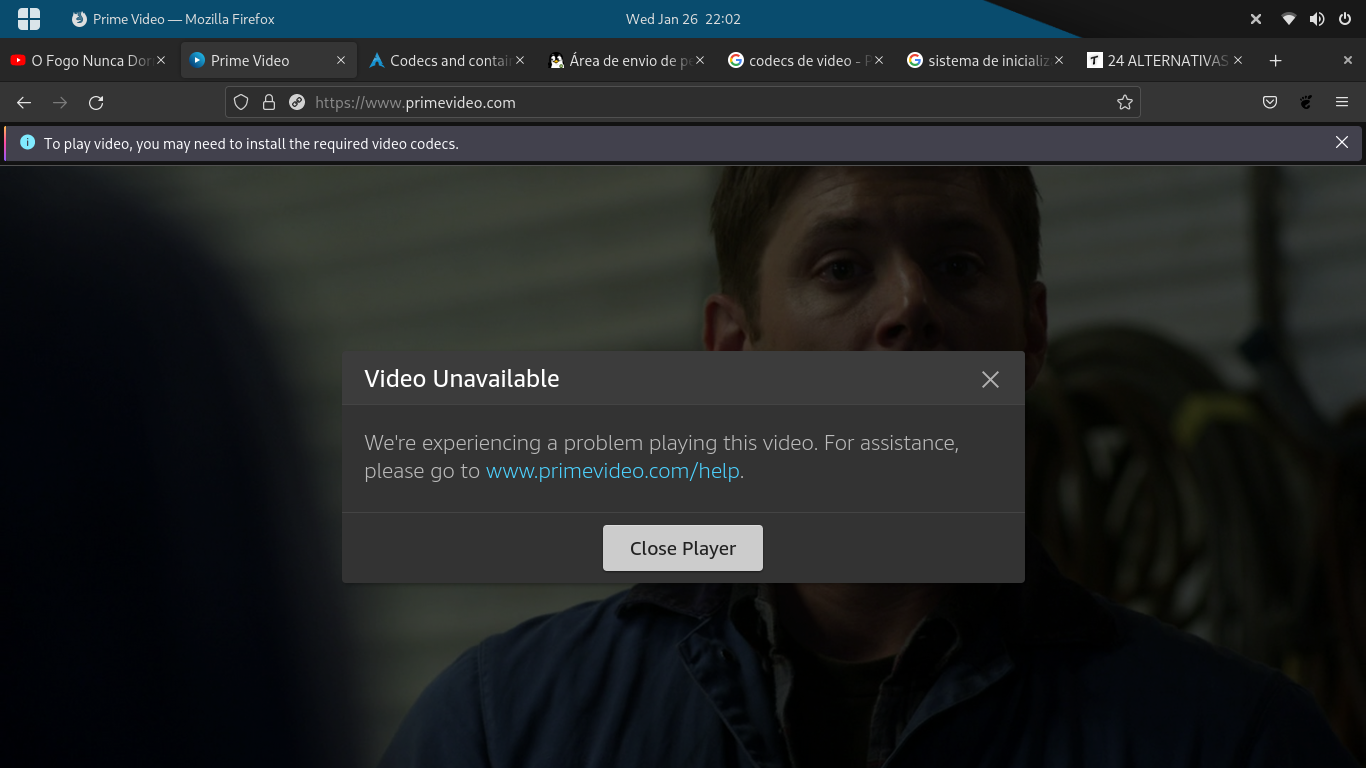
Task: Open a new tab with plus button
Action: 1275,61
